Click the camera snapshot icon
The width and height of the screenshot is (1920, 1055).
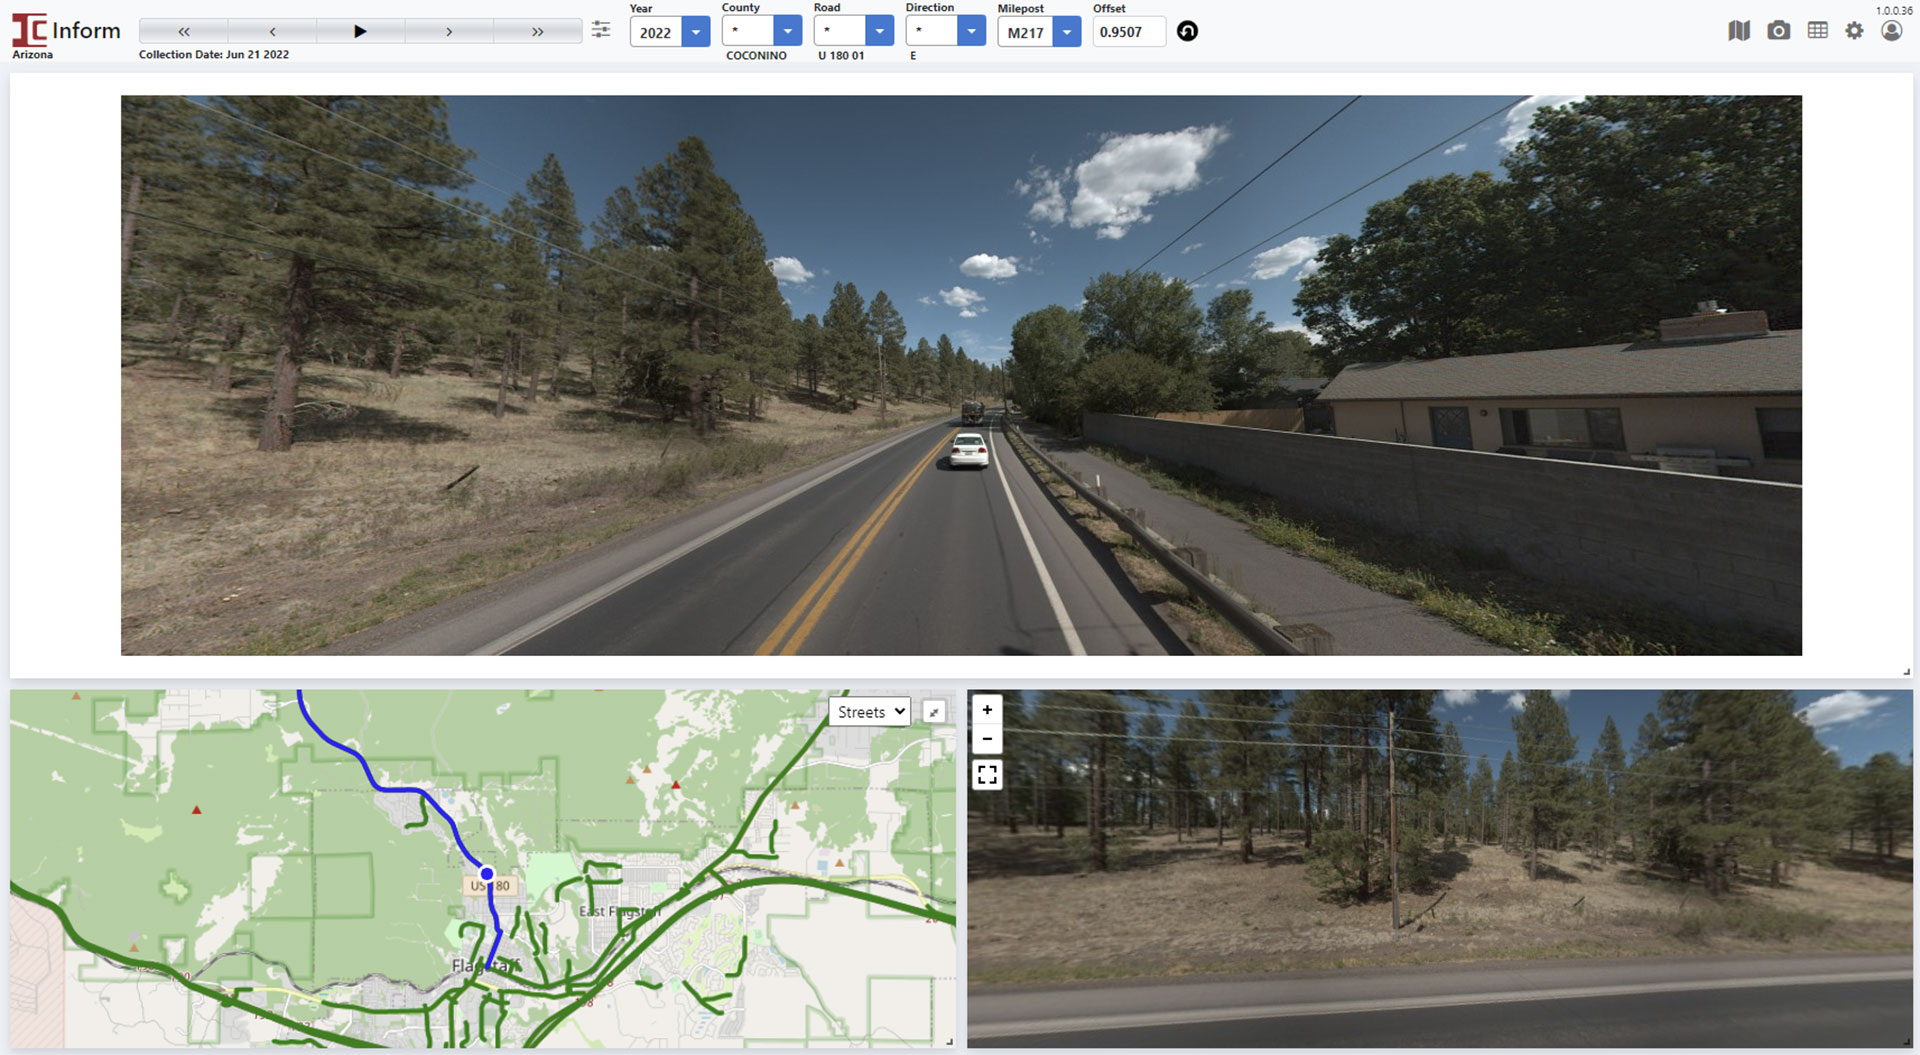coord(1778,31)
